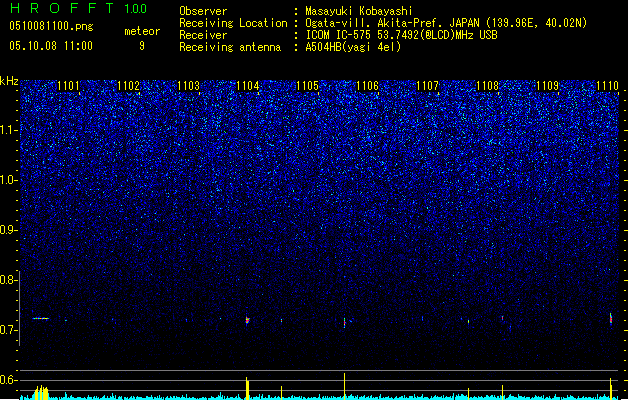Screen dimensions: 629x400
Task: Click the 1103 time marker
Action: point(188,85)
